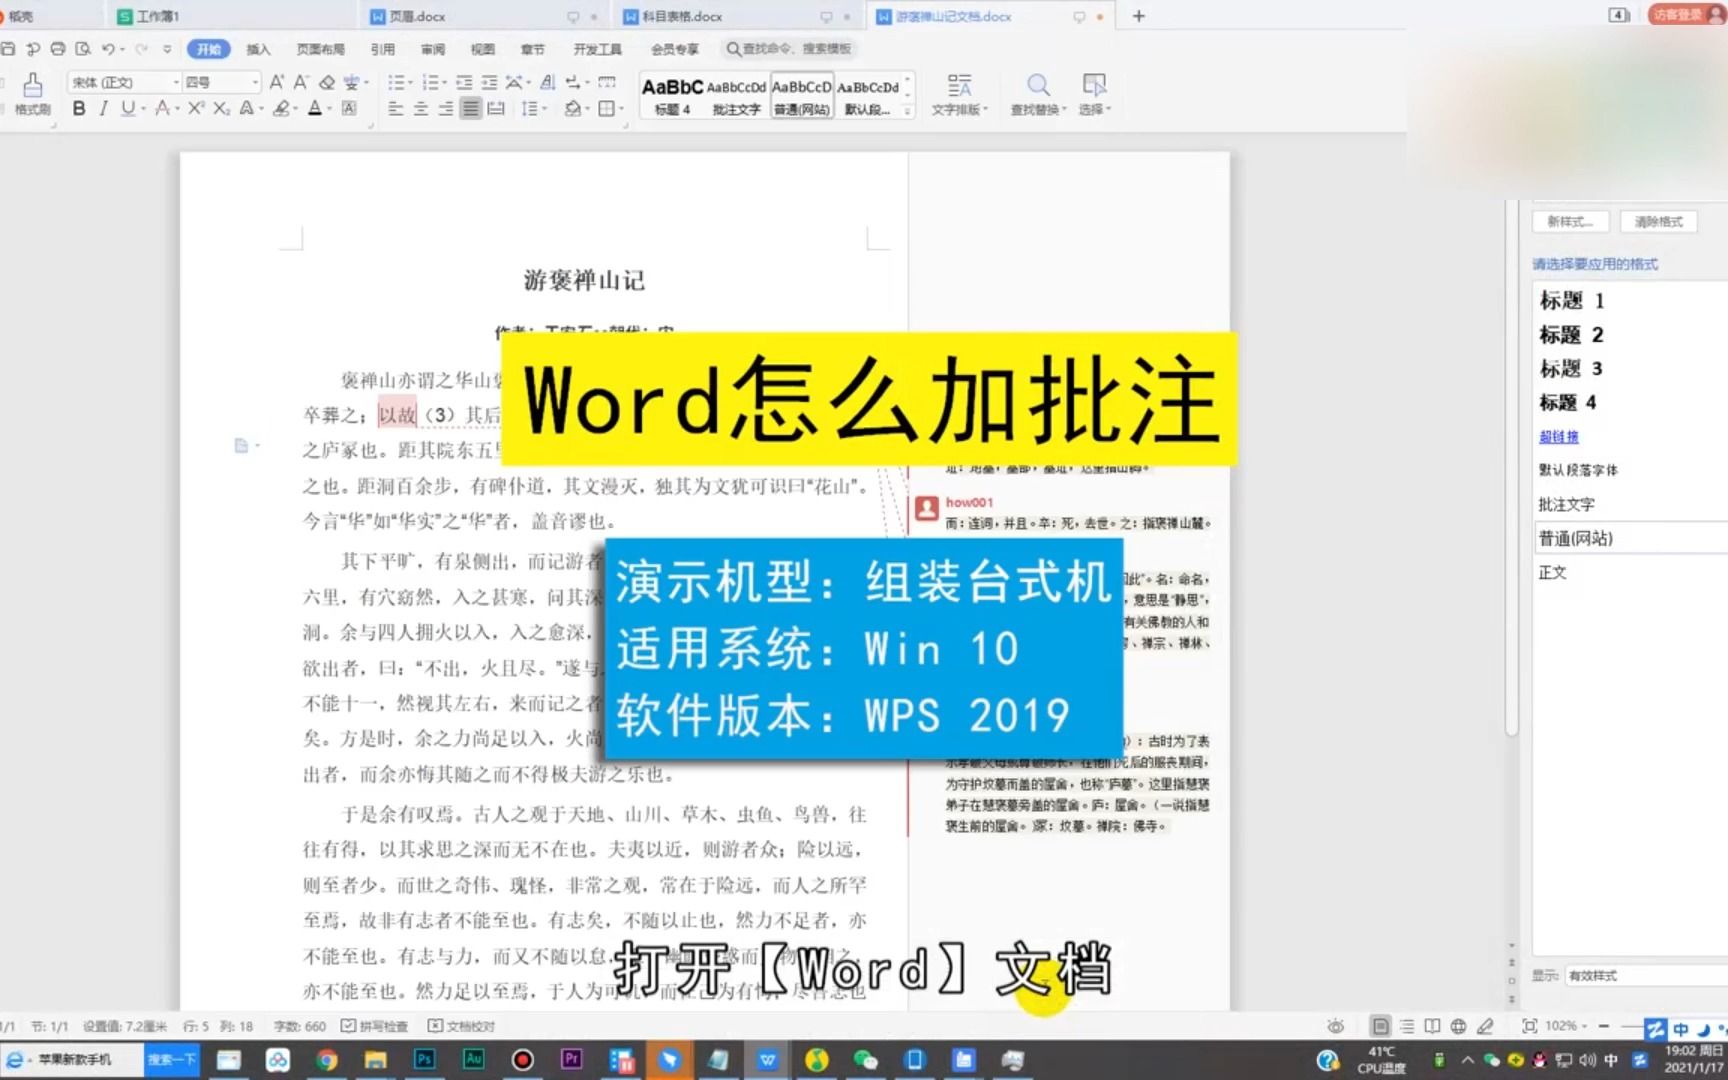Image resolution: width=1728 pixels, height=1080 pixels.
Task: Open the text highlight color tool
Action: click(282, 108)
